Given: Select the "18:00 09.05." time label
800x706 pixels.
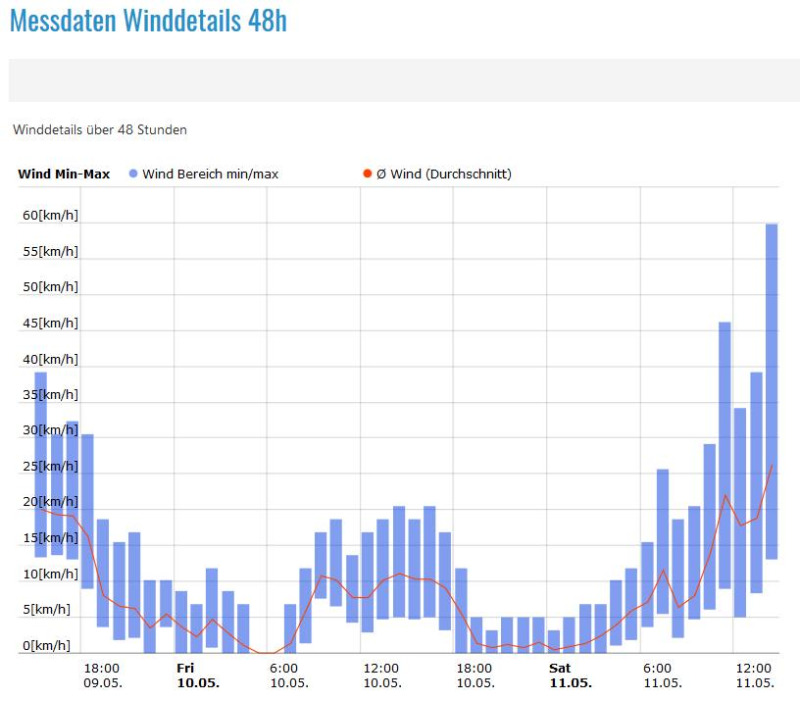Looking at the screenshot, I should point(102,675).
